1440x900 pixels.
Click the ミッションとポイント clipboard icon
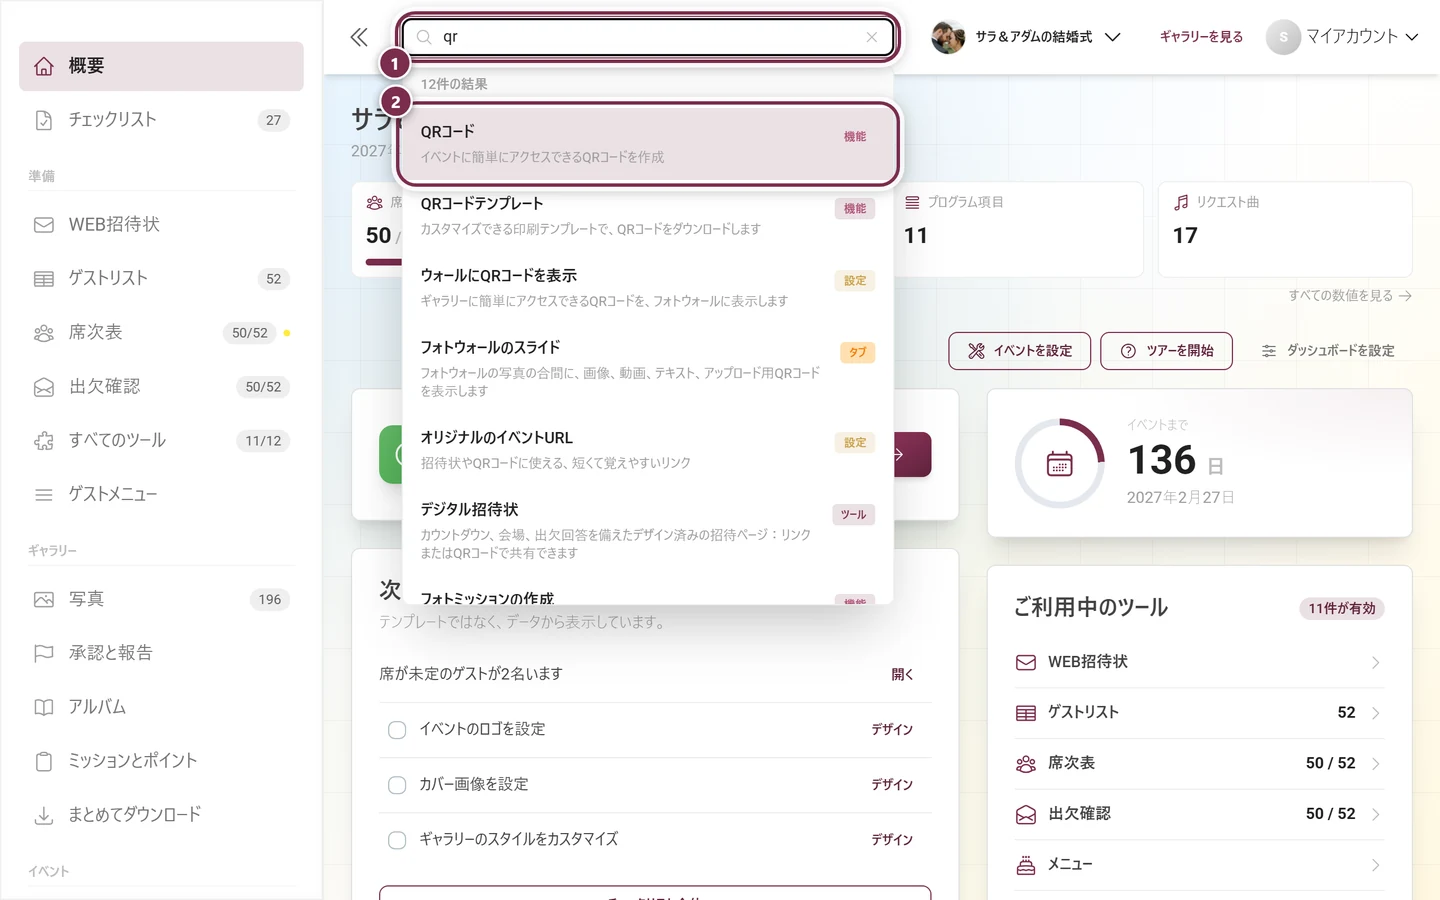44,762
